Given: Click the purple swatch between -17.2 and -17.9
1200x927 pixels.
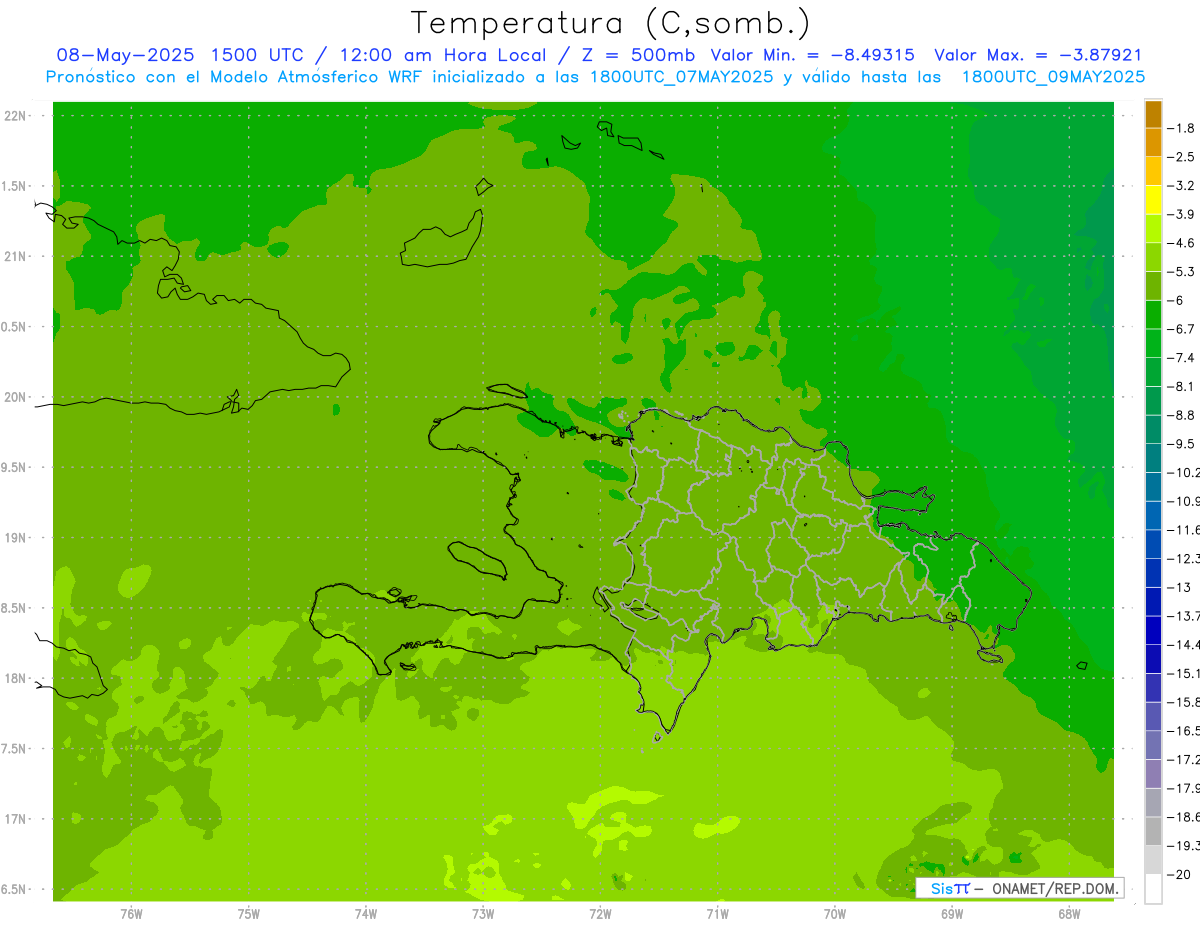Looking at the screenshot, I should [1153, 773].
